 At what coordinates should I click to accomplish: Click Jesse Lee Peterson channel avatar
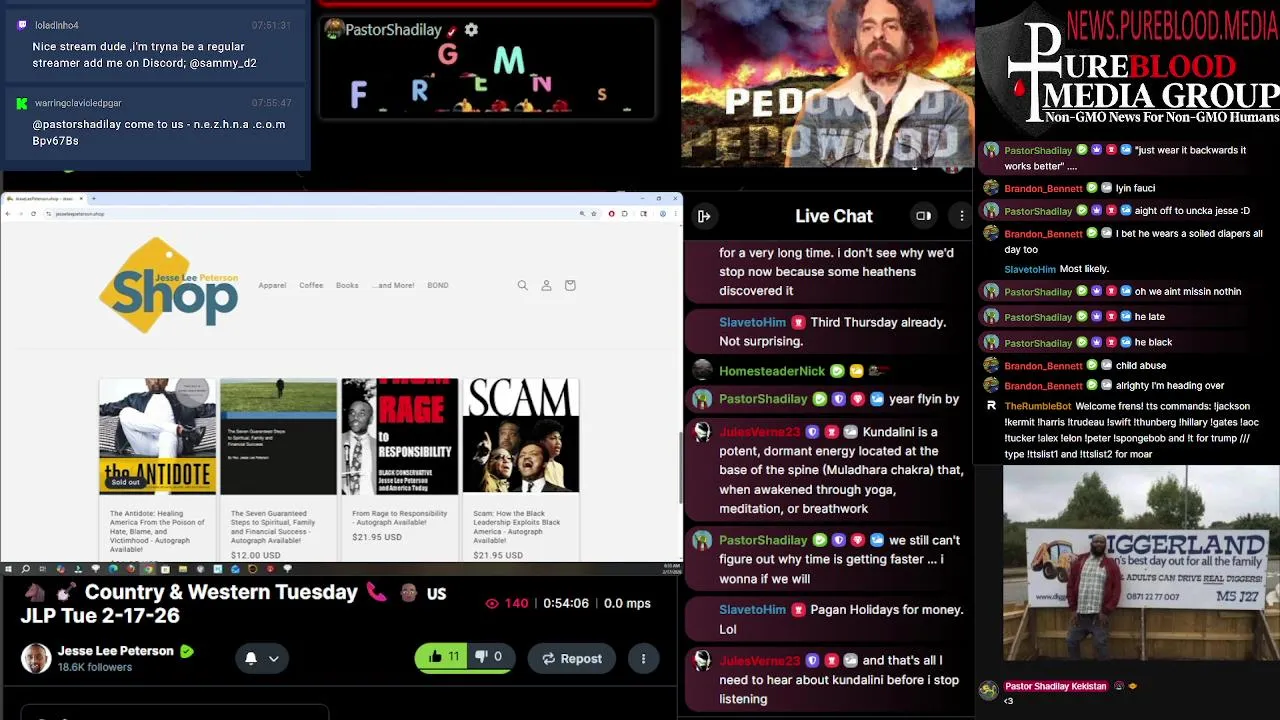[36, 658]
